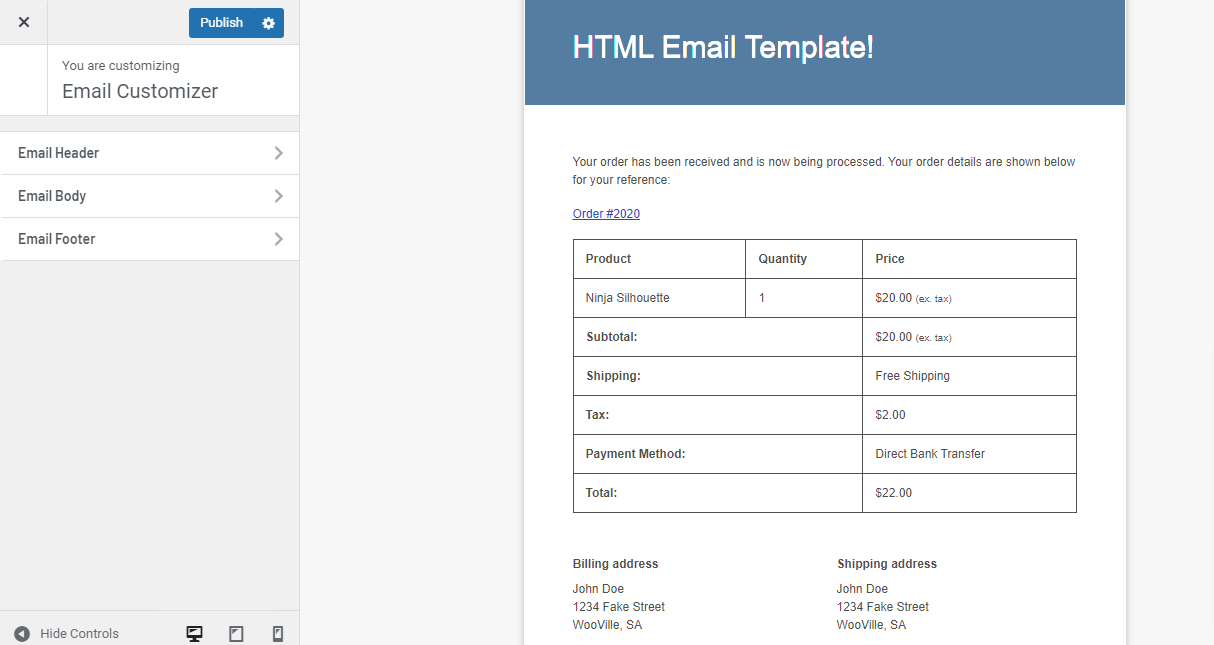The height and width of the screenshot is (645, 1214).
Task: Click the Shipping: row label
Action: tap(613, 376)
